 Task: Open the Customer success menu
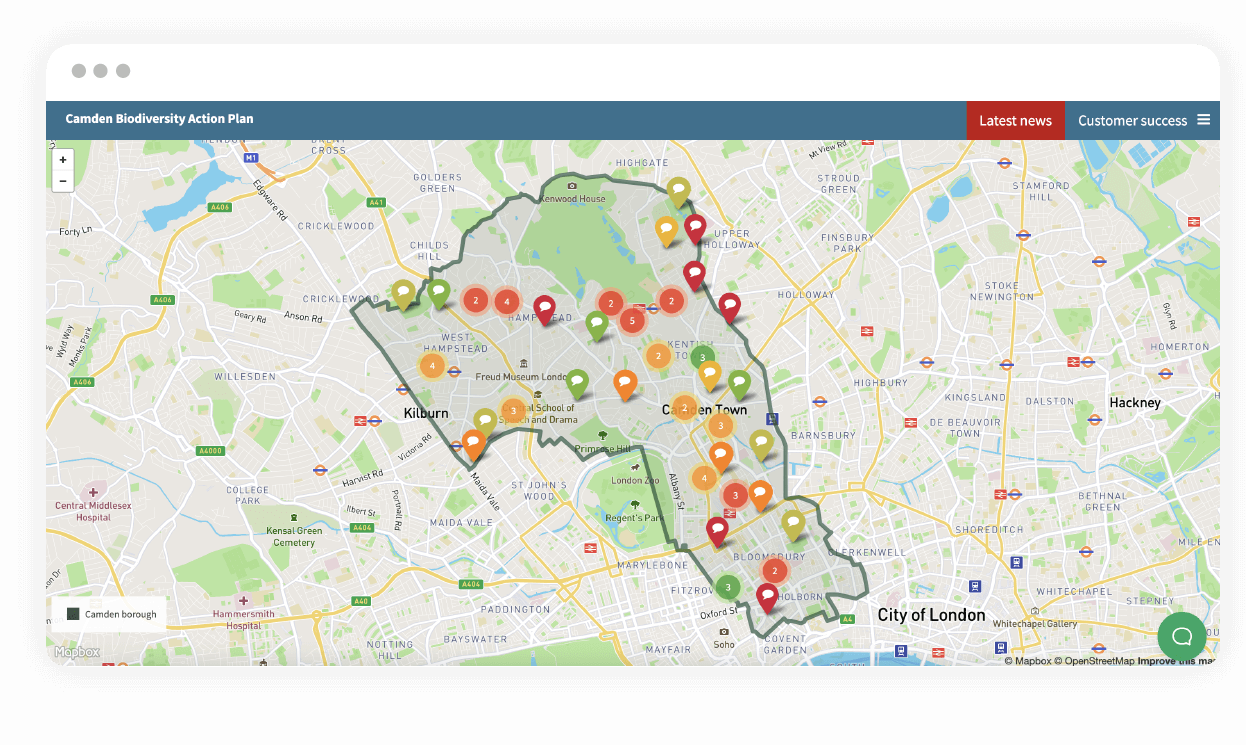1132,120
